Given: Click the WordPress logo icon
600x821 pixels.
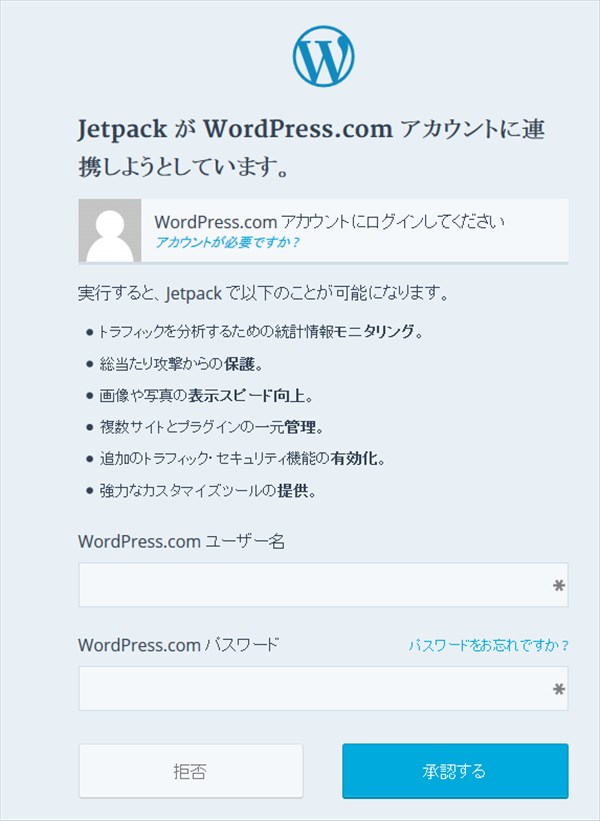Looking at the screenshot, I should point(323,56).
